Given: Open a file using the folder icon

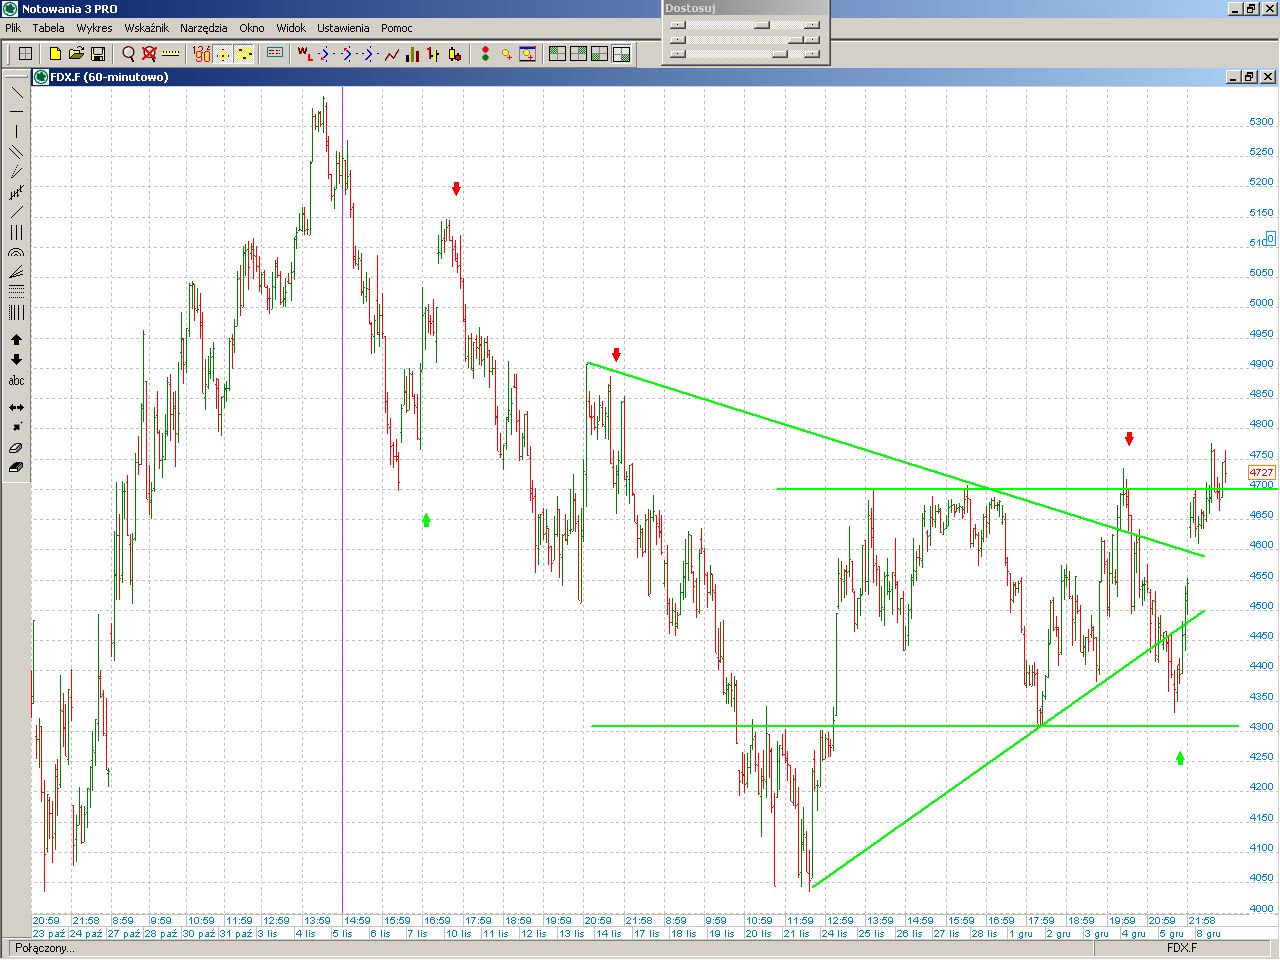Looking at the screenshot, I should coord(76,54).
